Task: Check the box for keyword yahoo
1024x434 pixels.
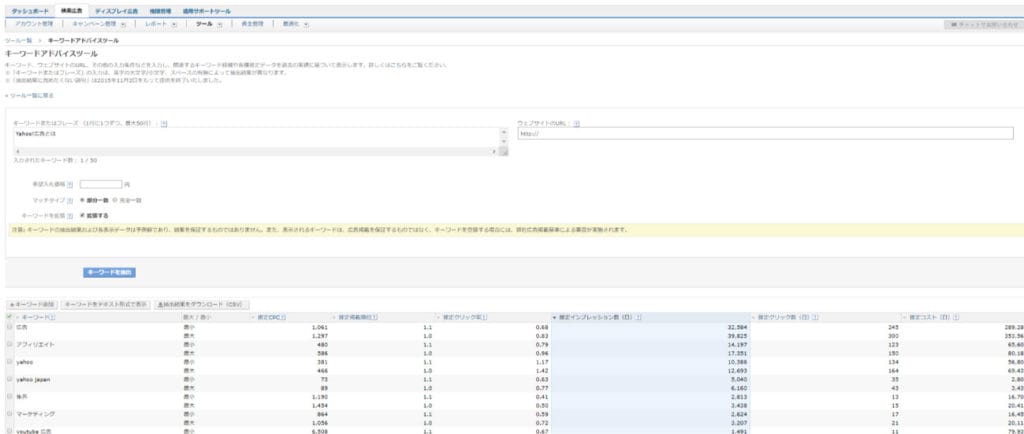Action: (x=9, y=362)
